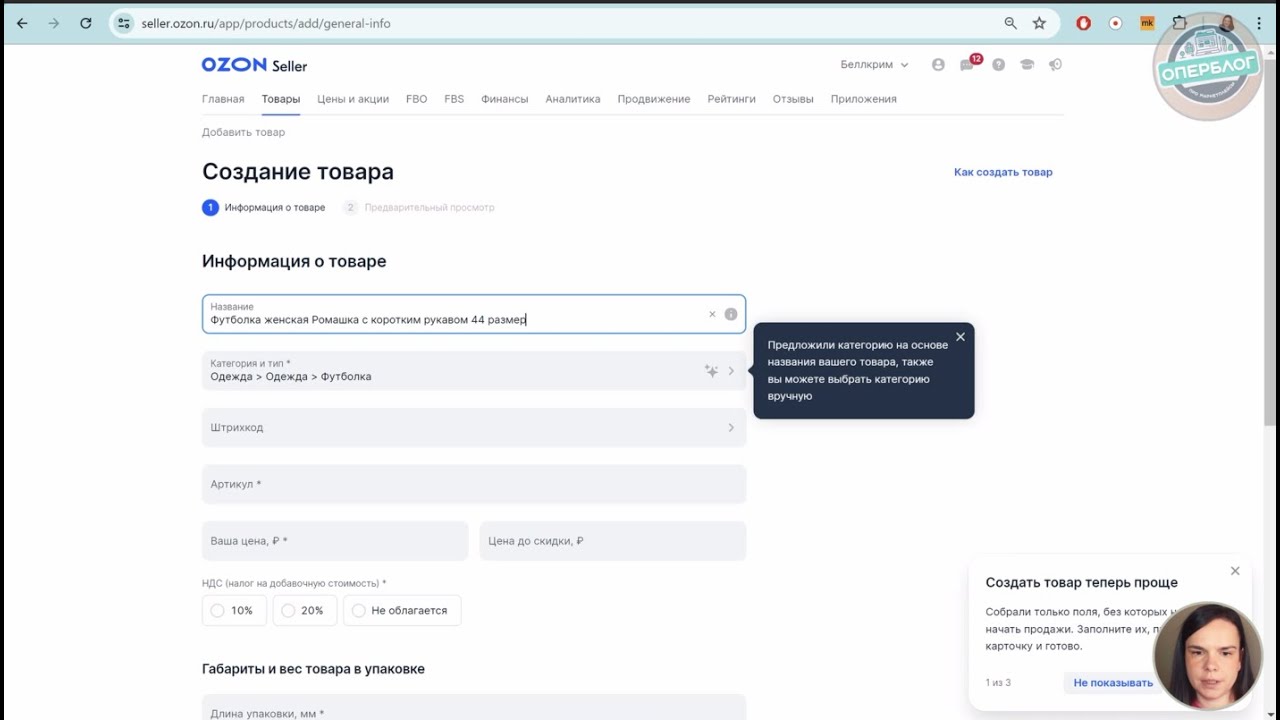Switch to the FBO tab

click(416, 99)
